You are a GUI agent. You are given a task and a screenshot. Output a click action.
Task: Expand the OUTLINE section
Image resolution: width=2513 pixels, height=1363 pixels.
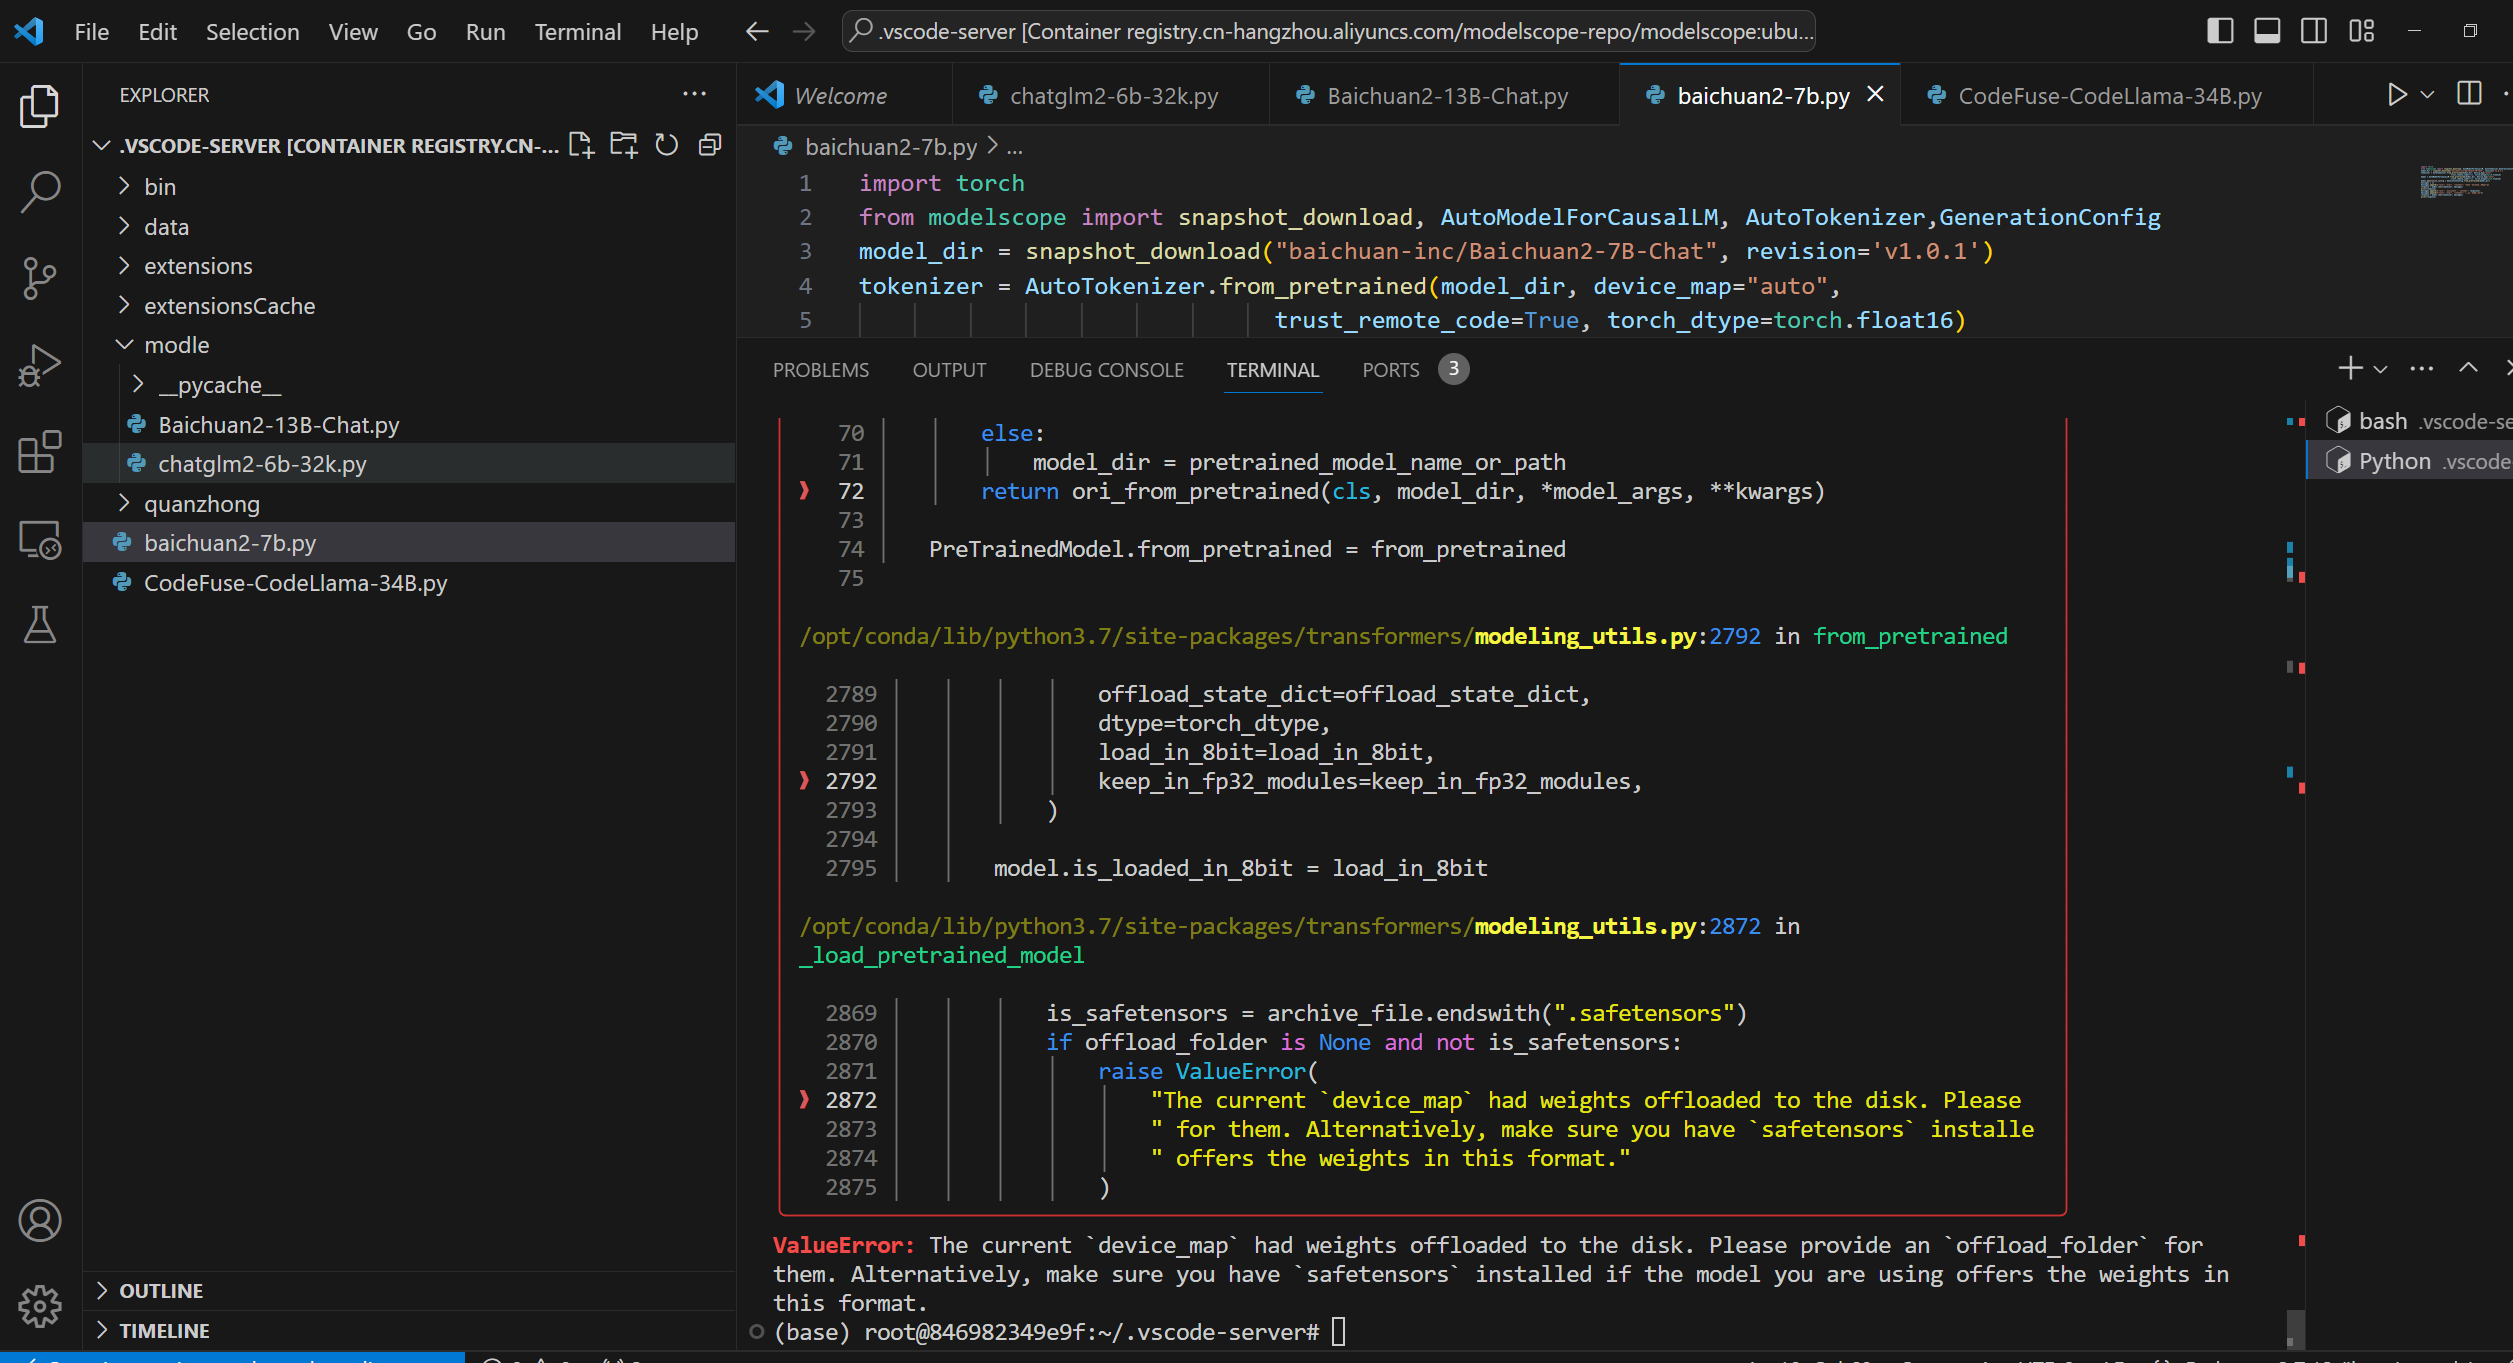click(x=409, y=1291)
